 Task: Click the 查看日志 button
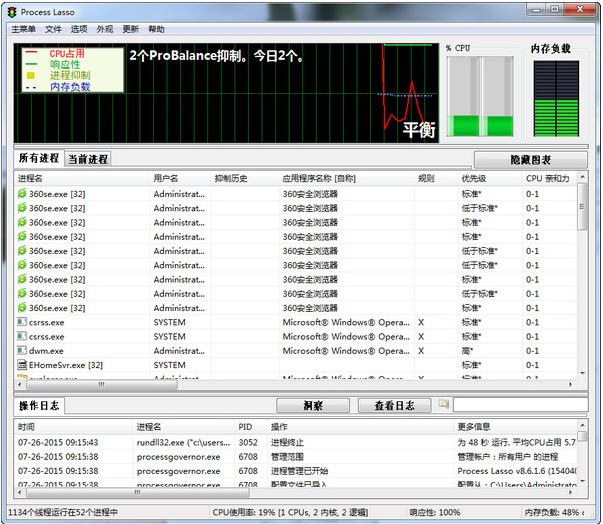(x=393, y=406)
